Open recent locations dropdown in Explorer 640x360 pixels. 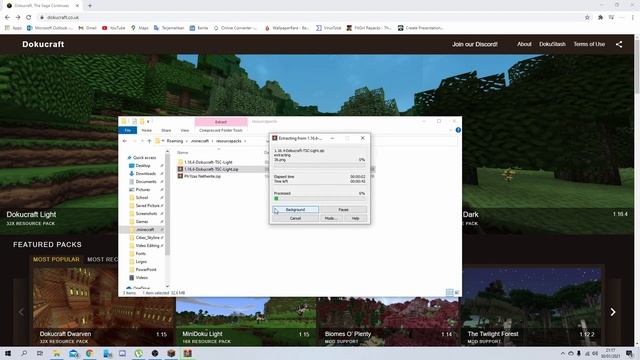click(x=142, y=141)
